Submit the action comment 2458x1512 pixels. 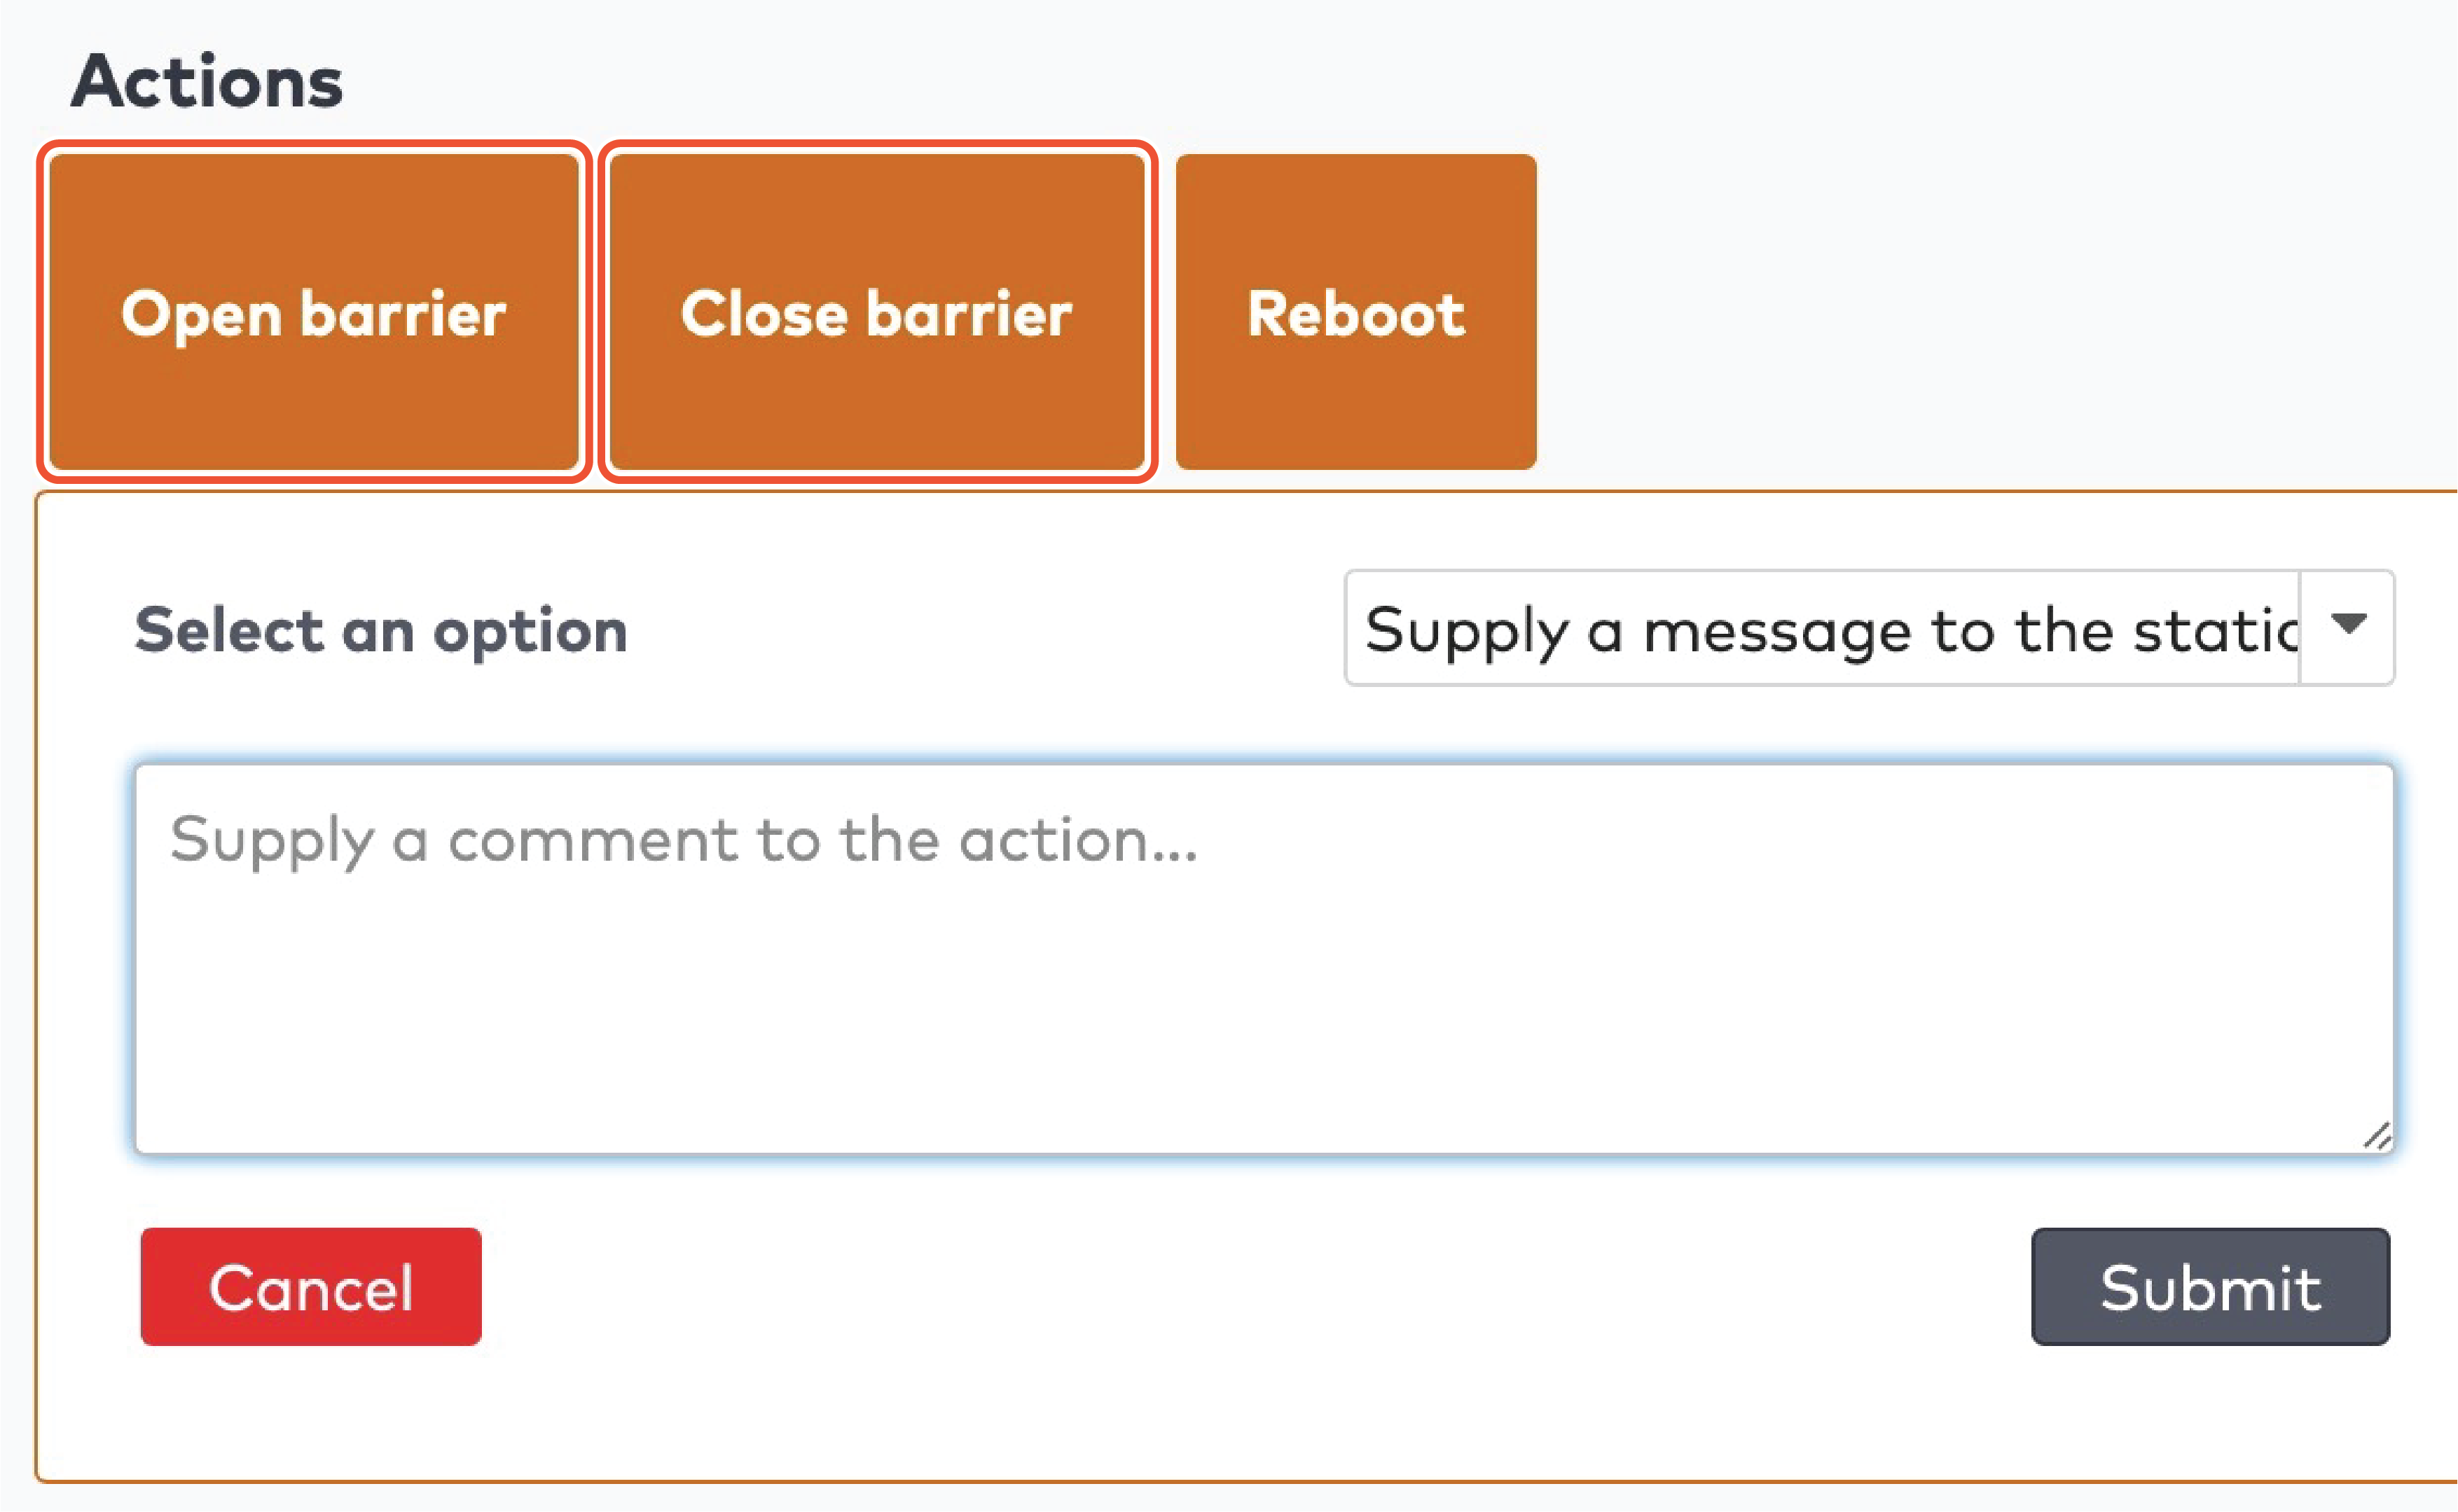[x=2210, y=1286]
